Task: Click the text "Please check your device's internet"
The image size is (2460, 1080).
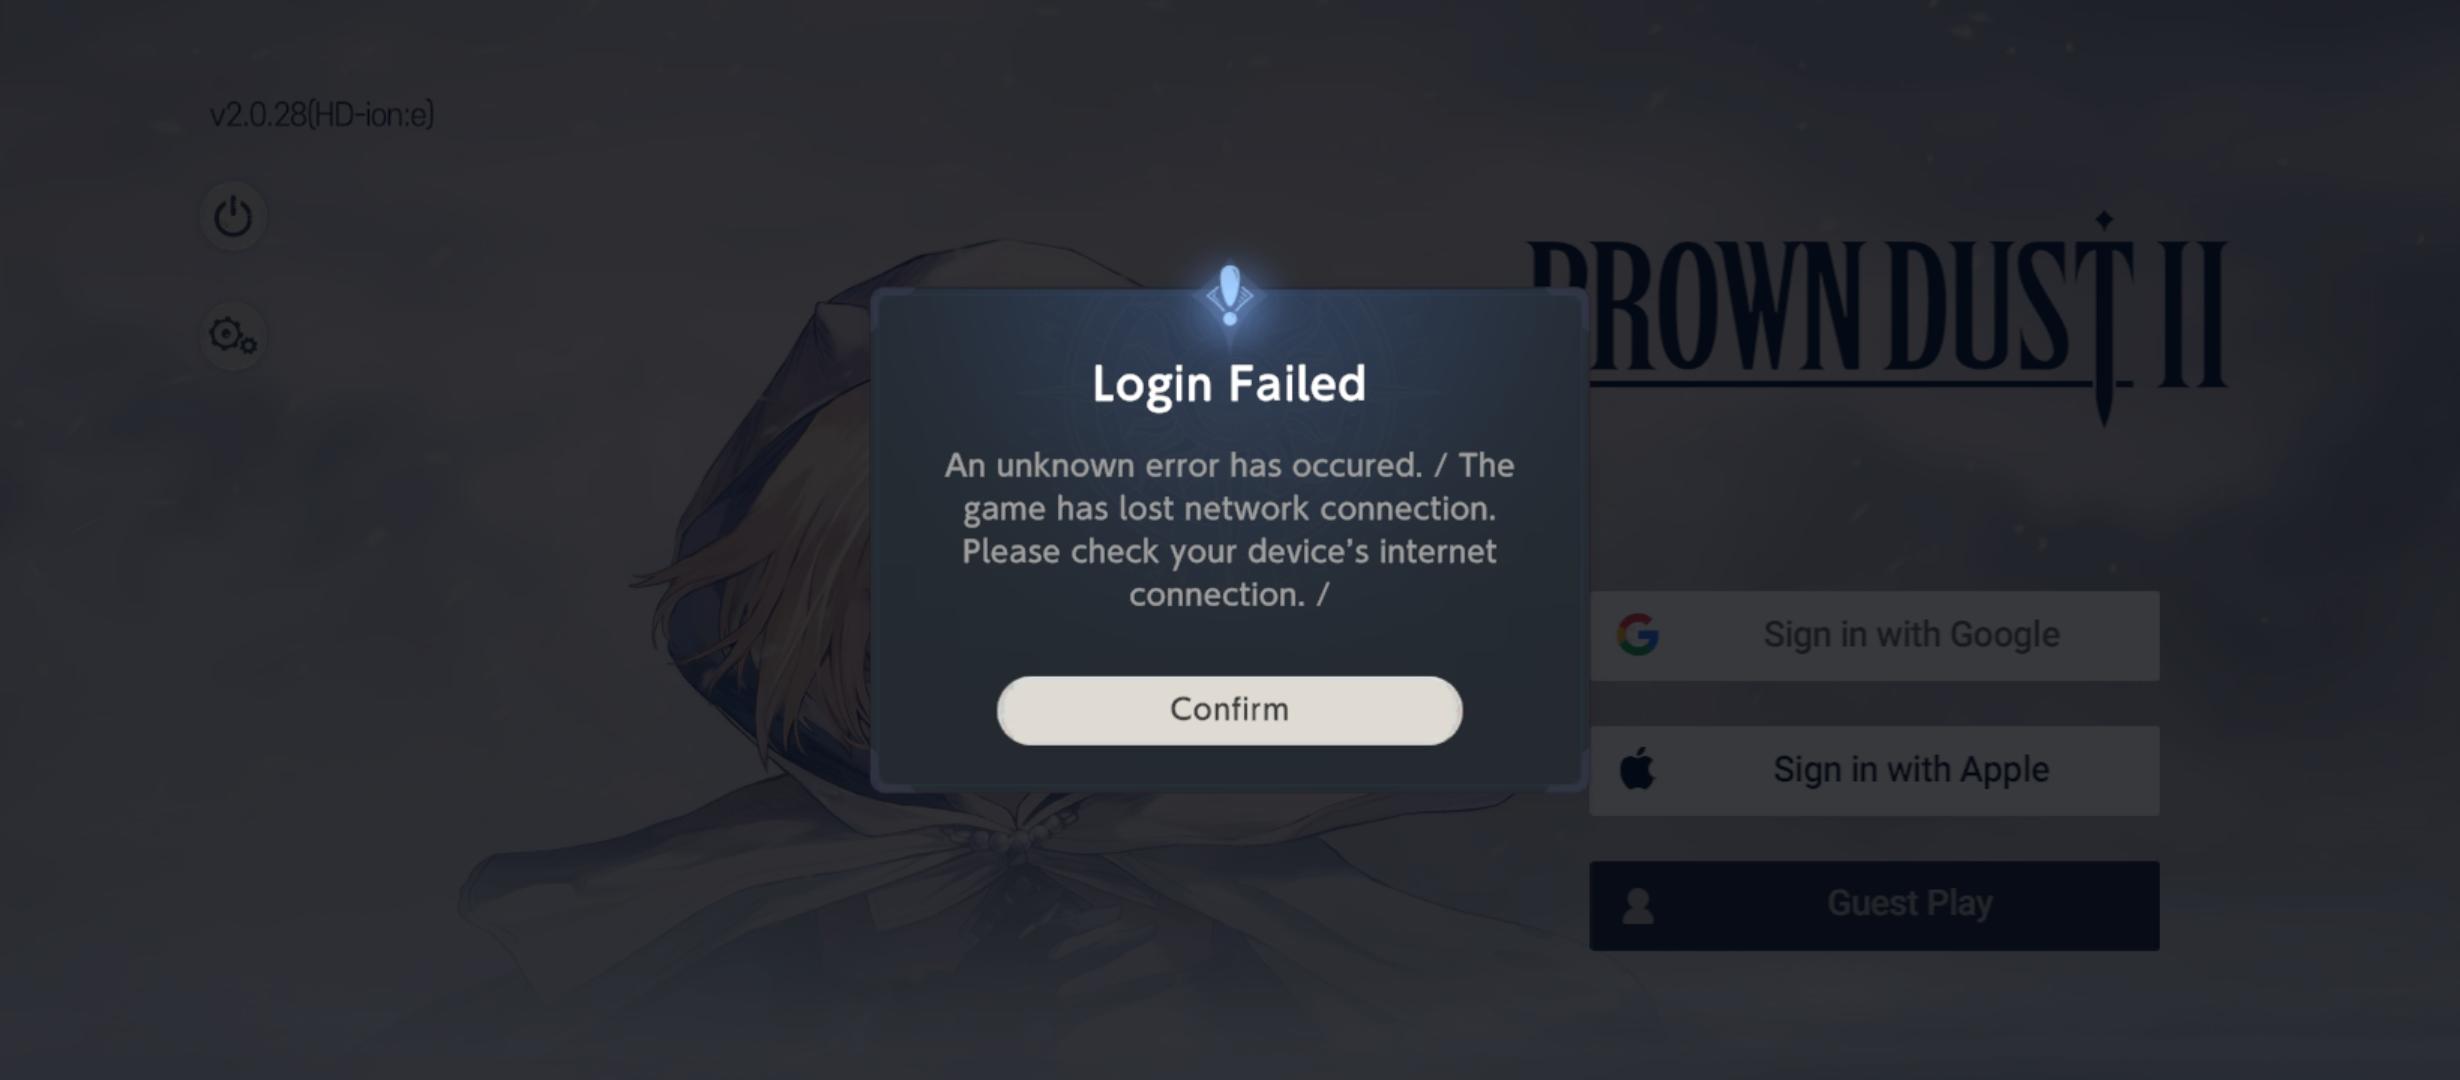Action: pos(1229,552)
